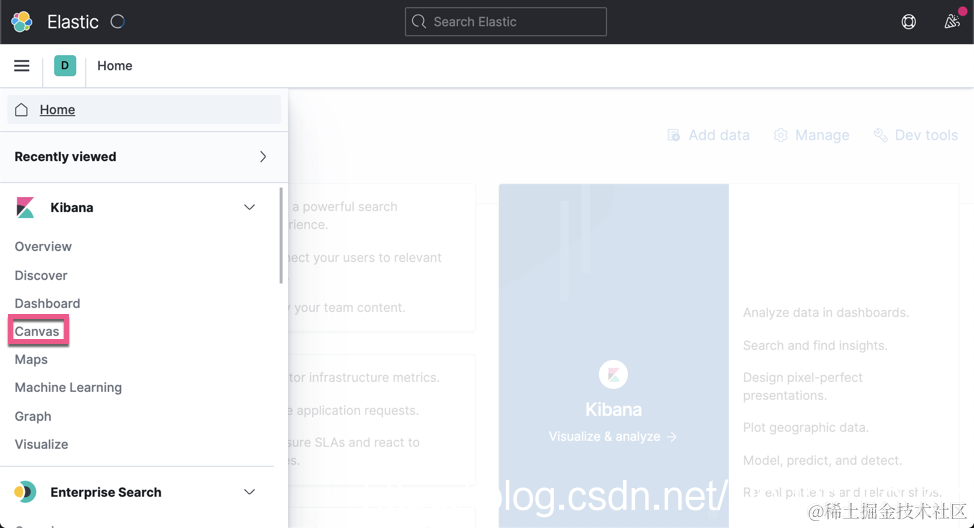The height and width of the screenshot is (528, 974).
Task: Open Machine Learning in Kibana menu
Action: pos(68,388)
